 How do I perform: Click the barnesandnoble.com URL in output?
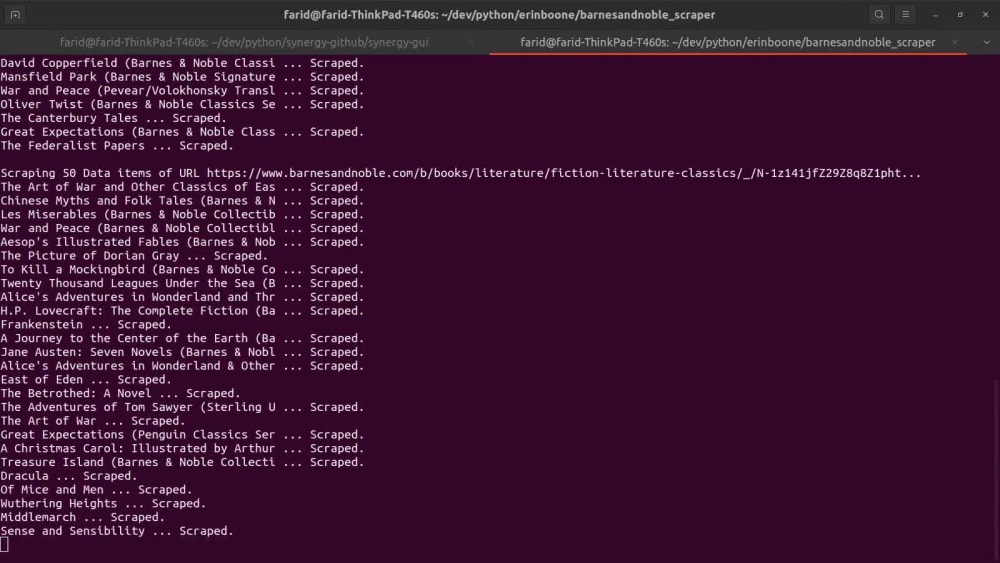(564, 173)
